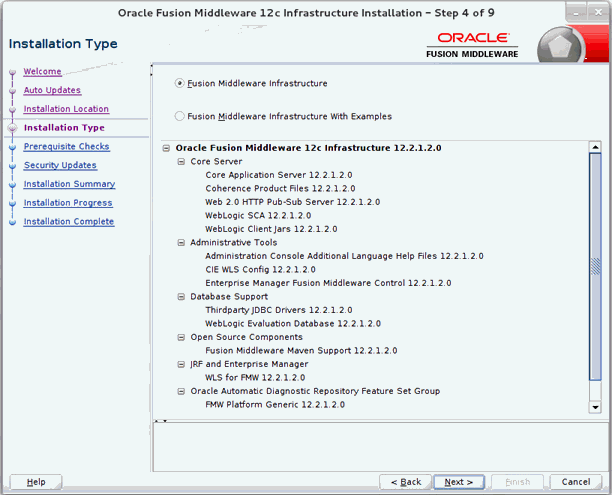Open Installation Progress step

click(68, 203)
